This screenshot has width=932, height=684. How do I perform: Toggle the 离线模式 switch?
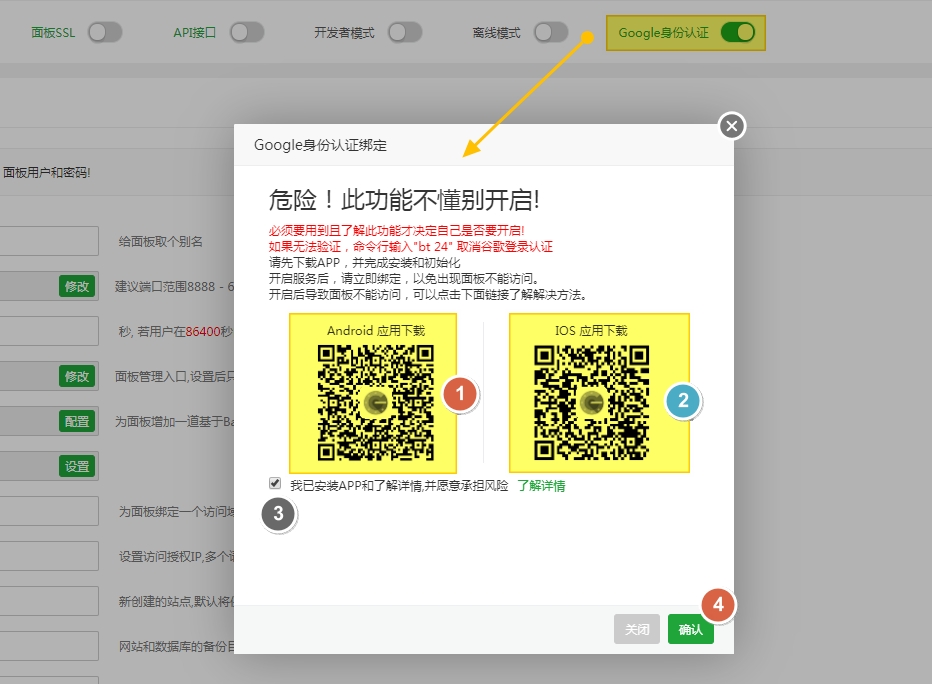(x=551, y=32)
